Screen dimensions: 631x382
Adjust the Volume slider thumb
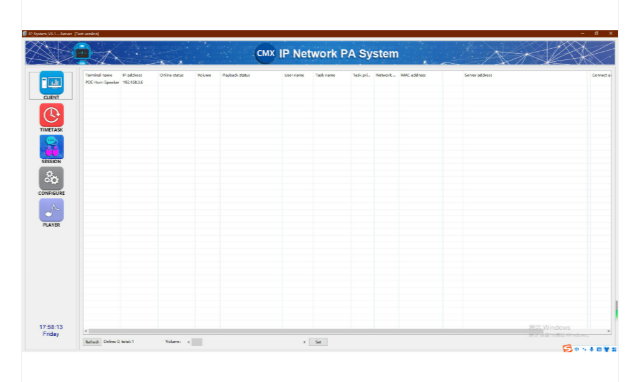pyautogui.click(x=197, y=342)
